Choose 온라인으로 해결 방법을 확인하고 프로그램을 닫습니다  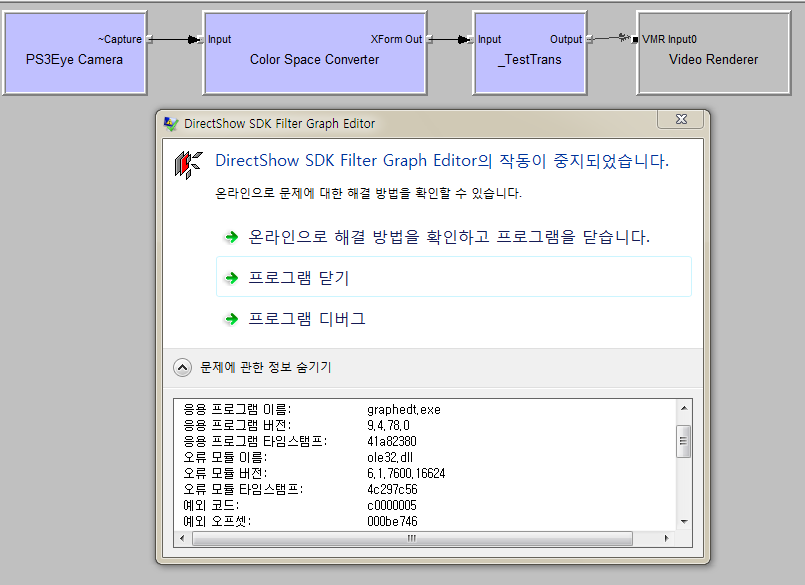[449, 237]
